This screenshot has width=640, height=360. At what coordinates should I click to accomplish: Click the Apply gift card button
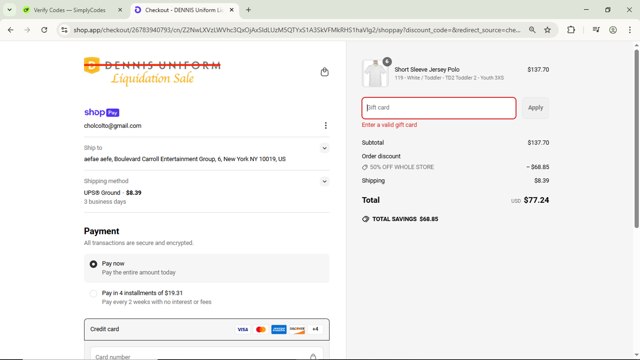pyautogui.click(x=535, y=108)
